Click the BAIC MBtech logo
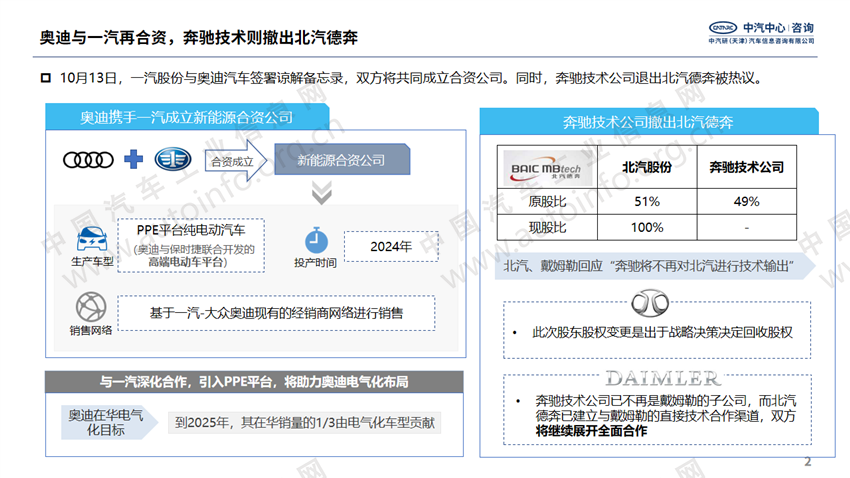 [546, 167]
